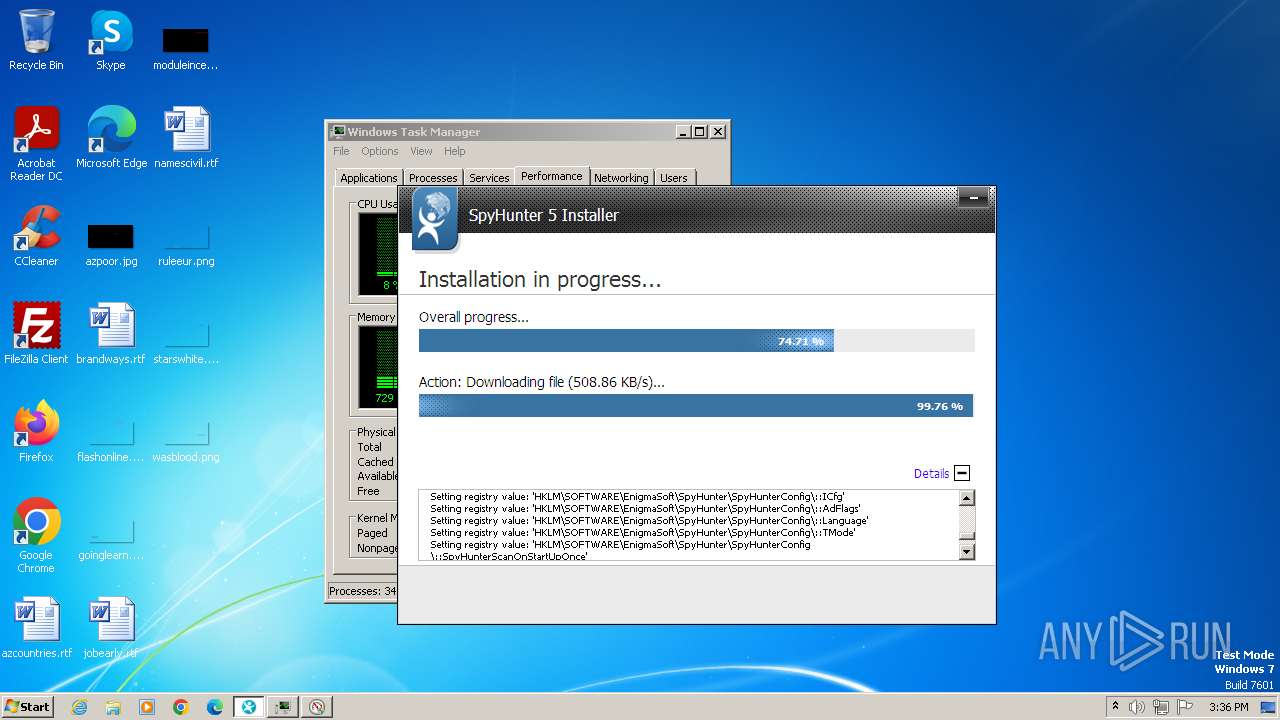Launch CCleaner desktop shortcut
1280x720 pixels.
click(x=36, y=235)
